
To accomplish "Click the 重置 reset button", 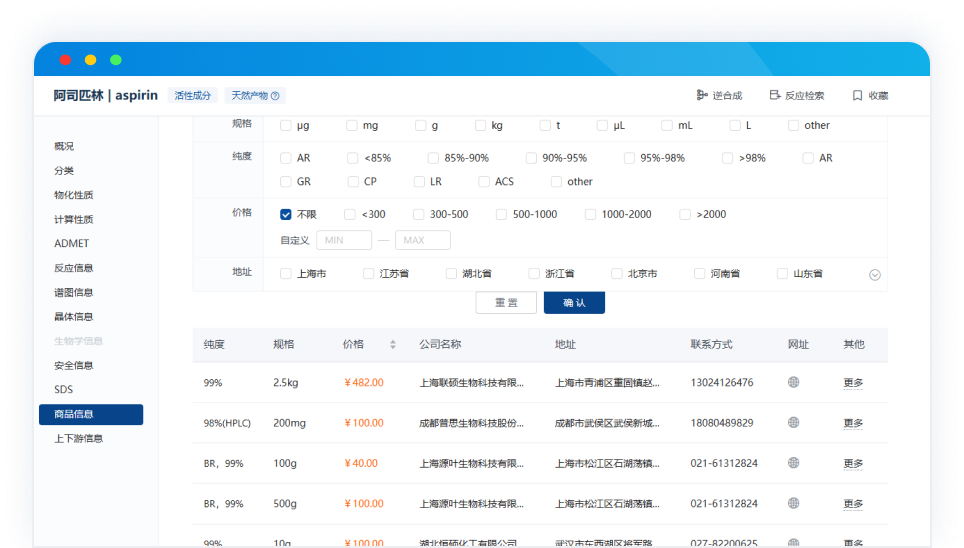I will [506, 303].
